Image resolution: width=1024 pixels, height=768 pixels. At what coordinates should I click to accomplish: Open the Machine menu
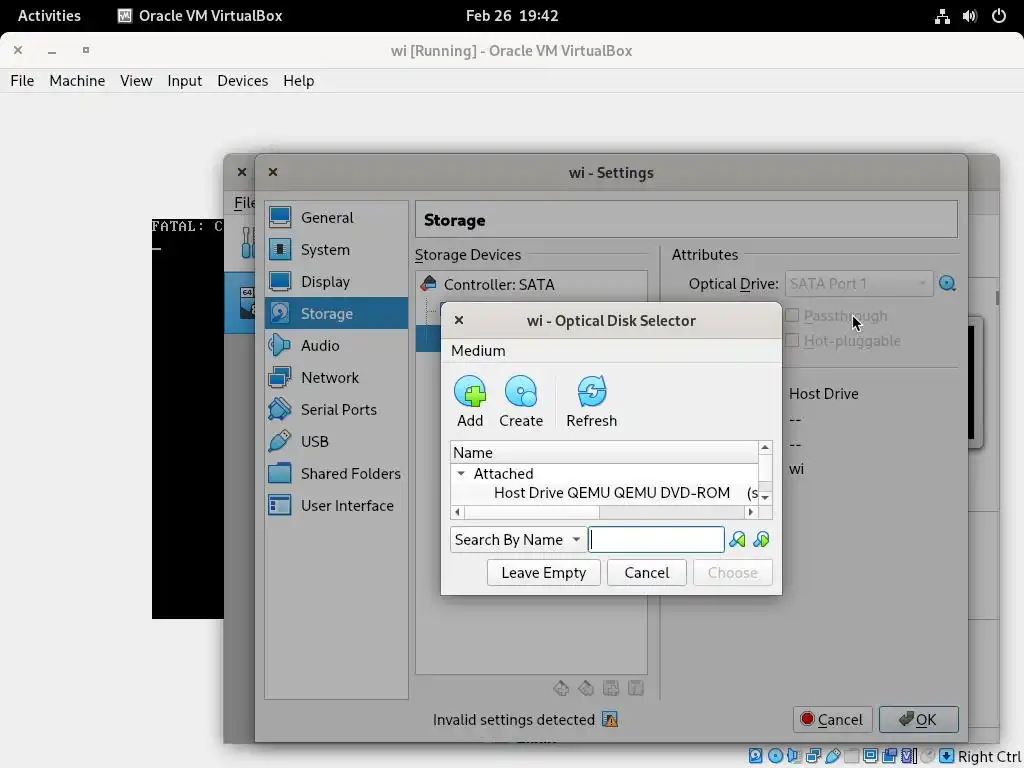point(77,81)
